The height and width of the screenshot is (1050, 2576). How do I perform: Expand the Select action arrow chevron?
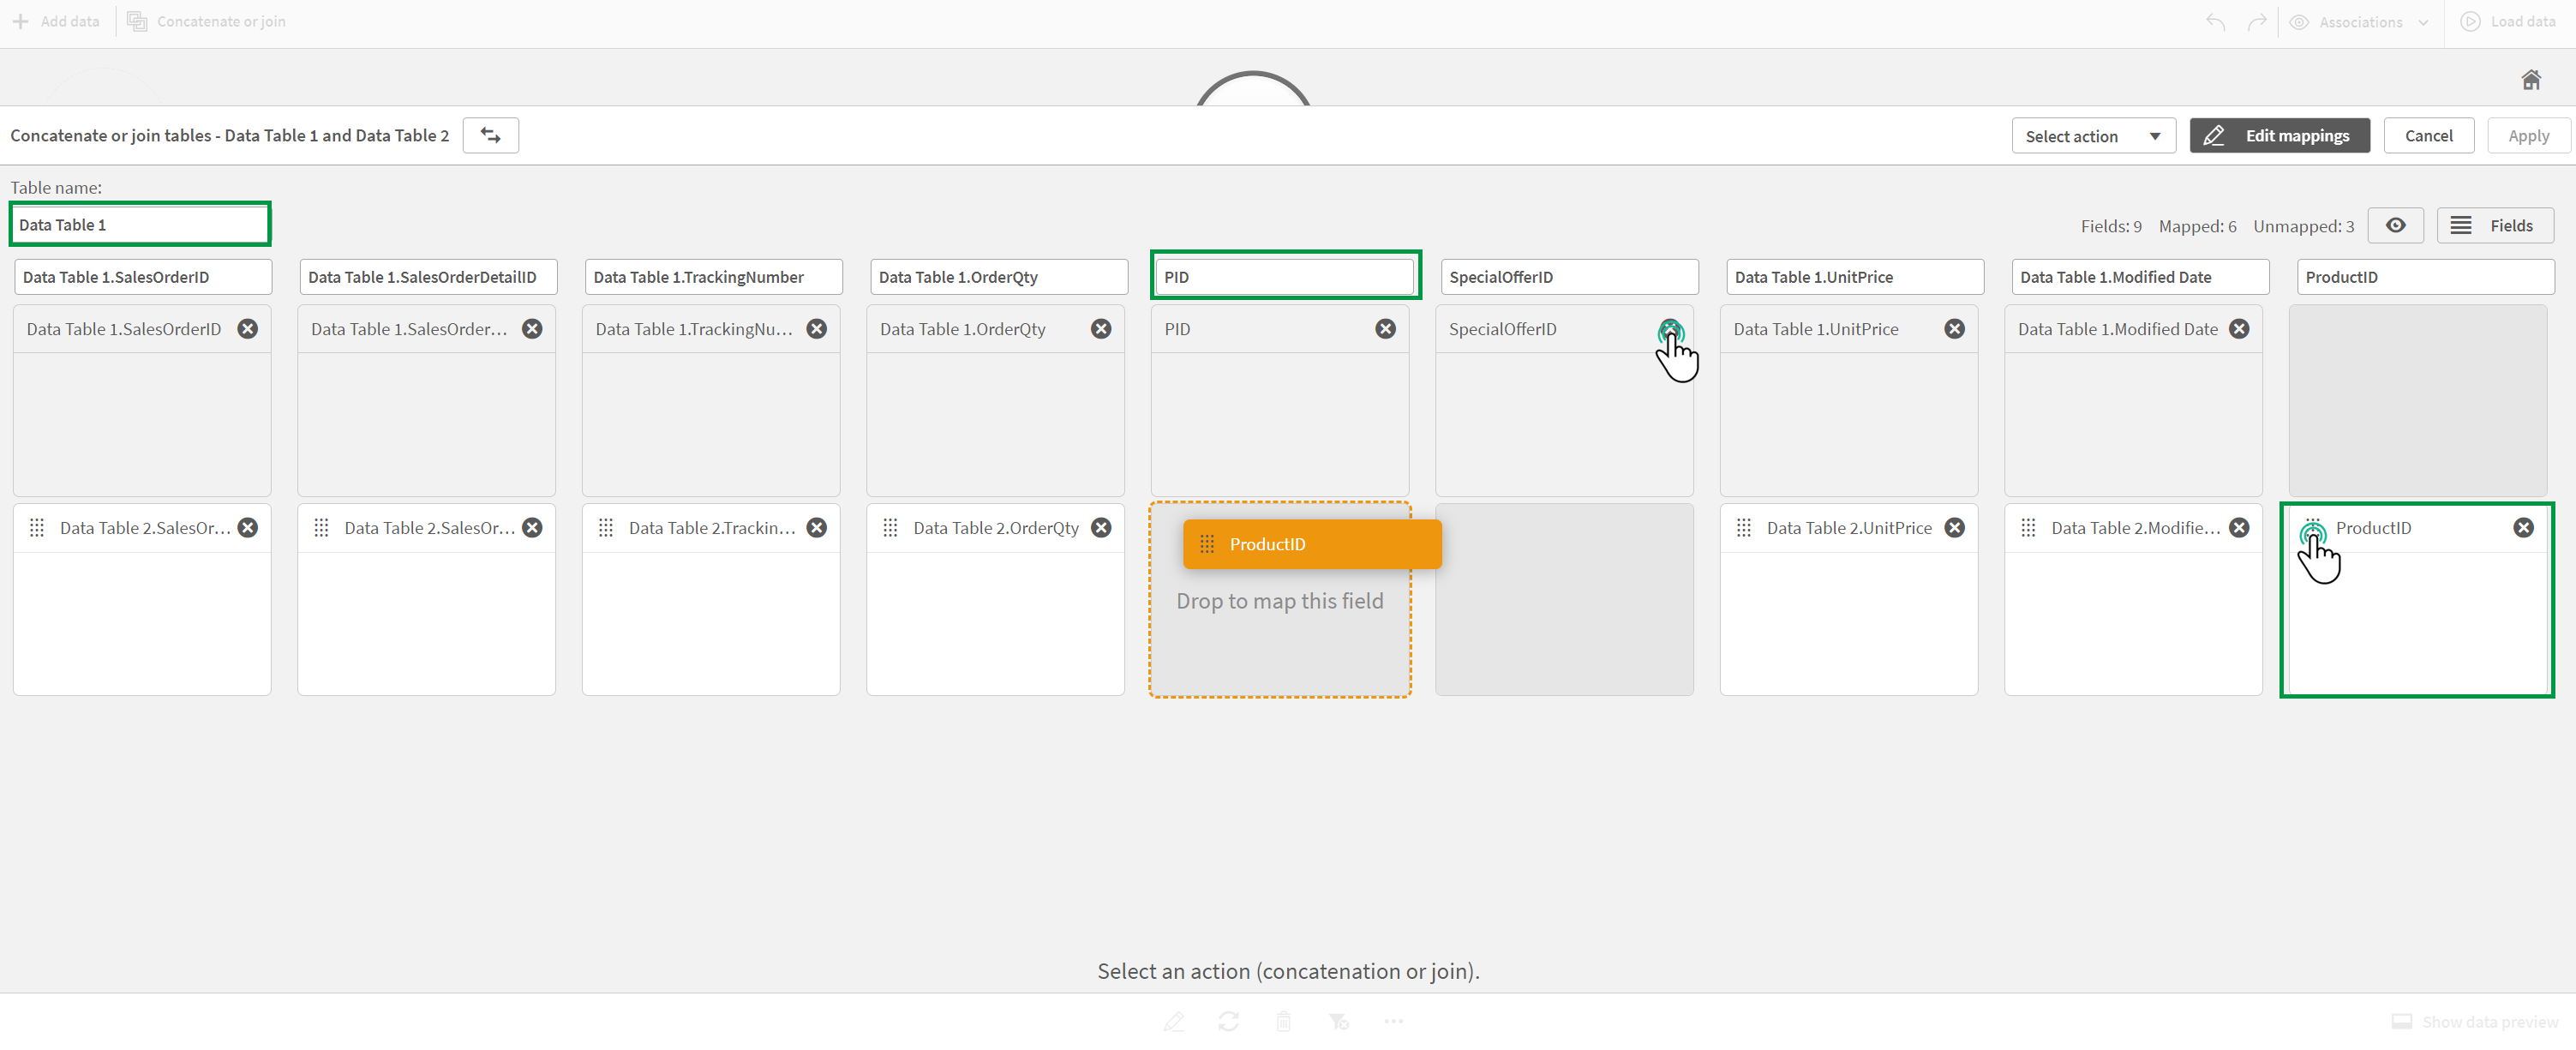point(2155,135)
